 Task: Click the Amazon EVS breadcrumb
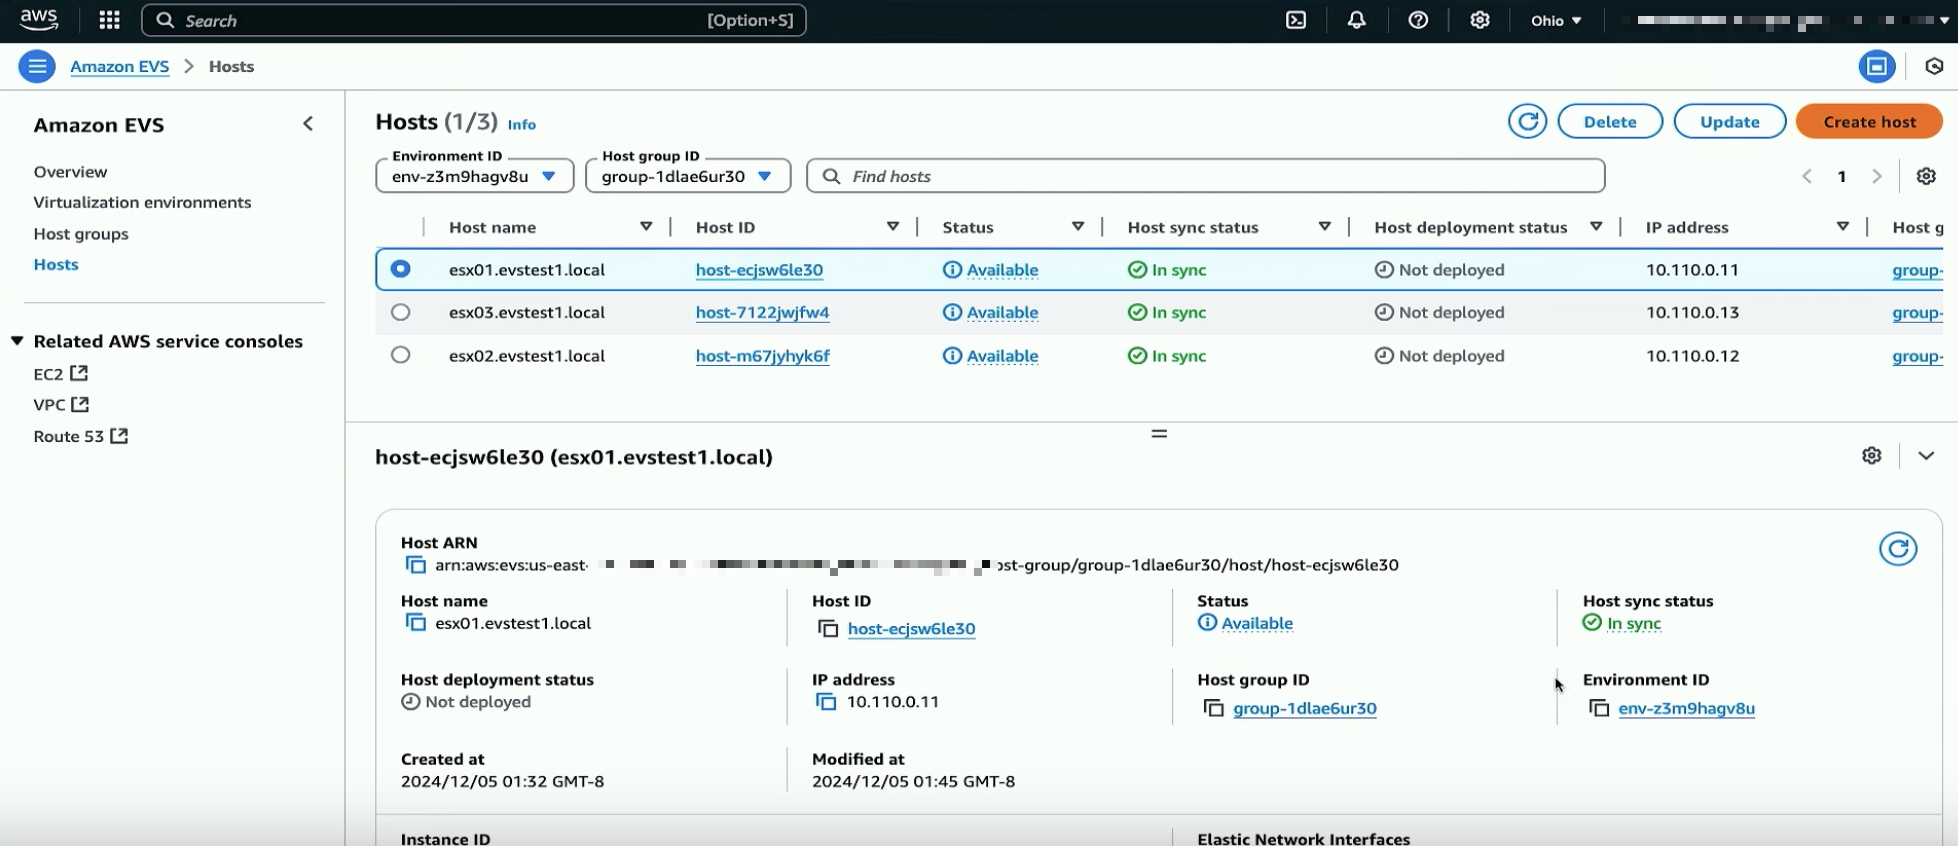119,67
